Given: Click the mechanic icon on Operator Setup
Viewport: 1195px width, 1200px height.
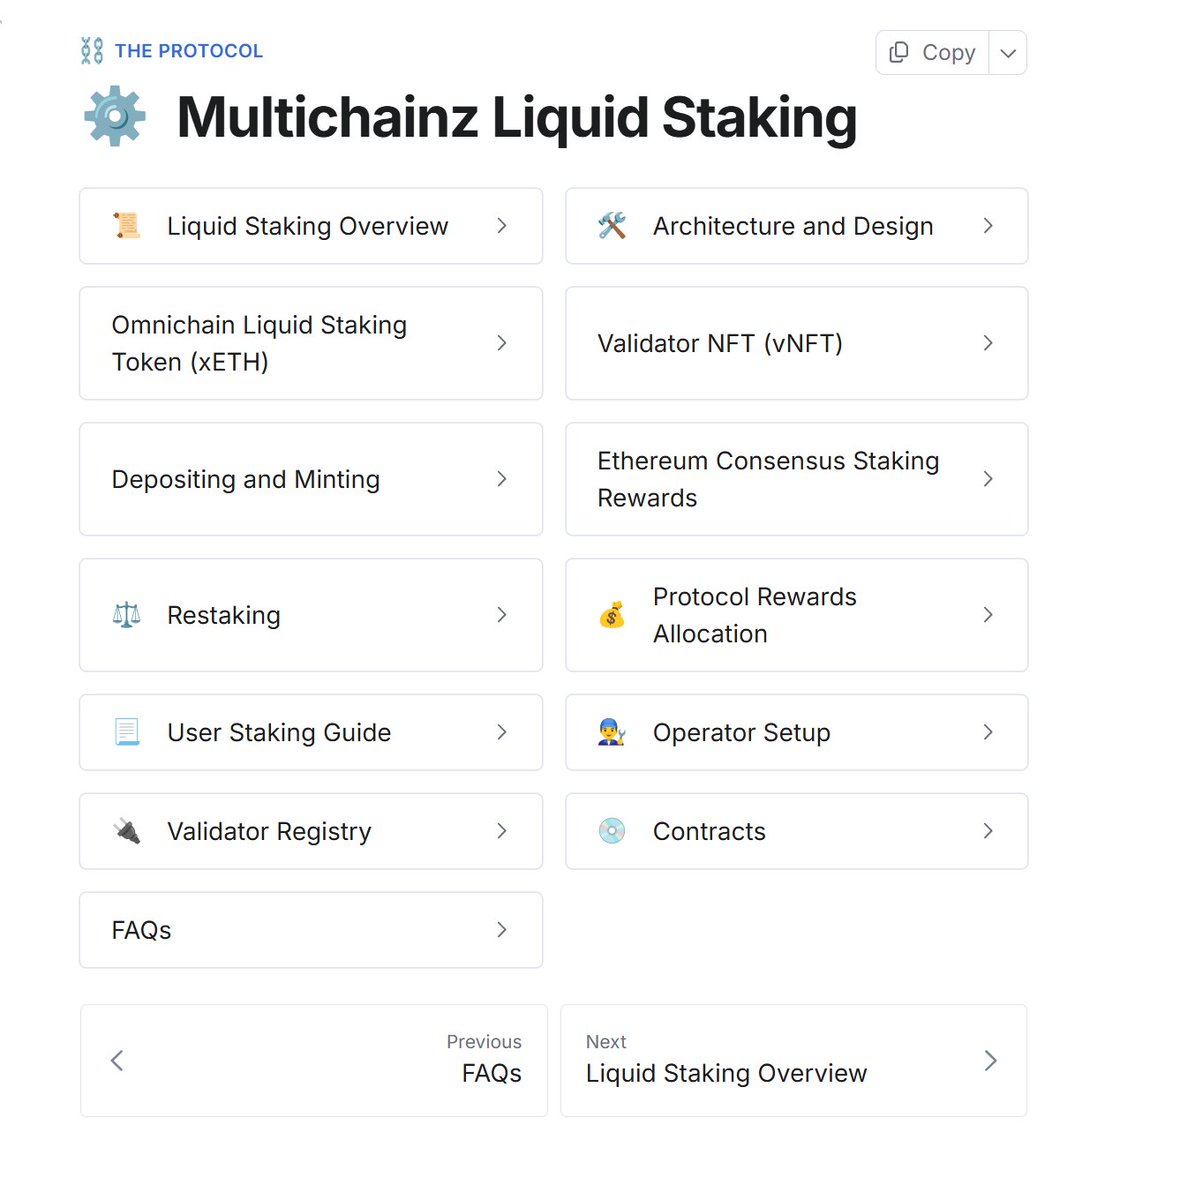Looking at the screenshot, I should [612, 732].
